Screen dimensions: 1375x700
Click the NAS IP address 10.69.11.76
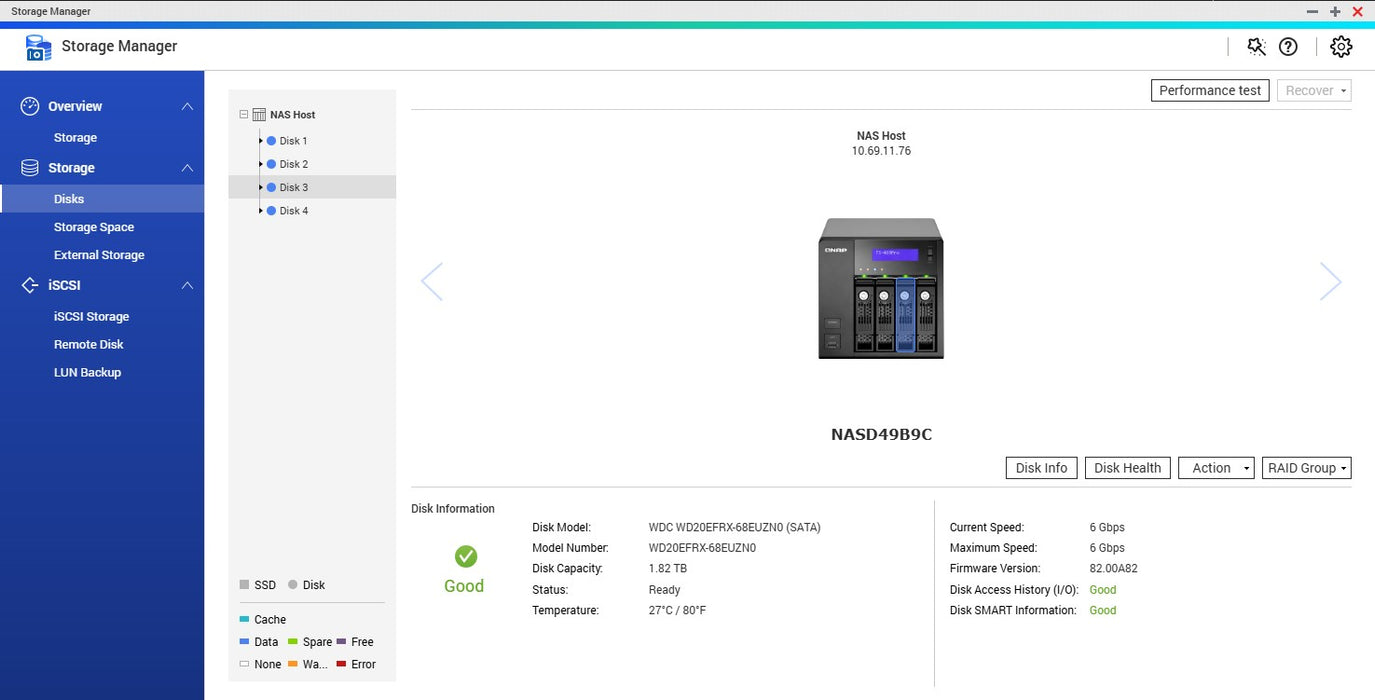pos(881,152)
